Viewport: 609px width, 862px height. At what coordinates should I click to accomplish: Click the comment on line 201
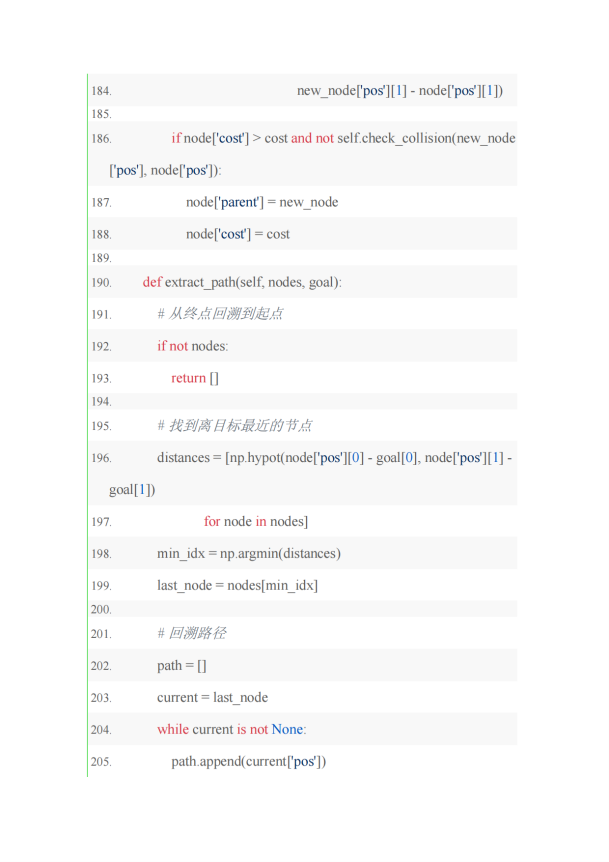pos(192,633)
